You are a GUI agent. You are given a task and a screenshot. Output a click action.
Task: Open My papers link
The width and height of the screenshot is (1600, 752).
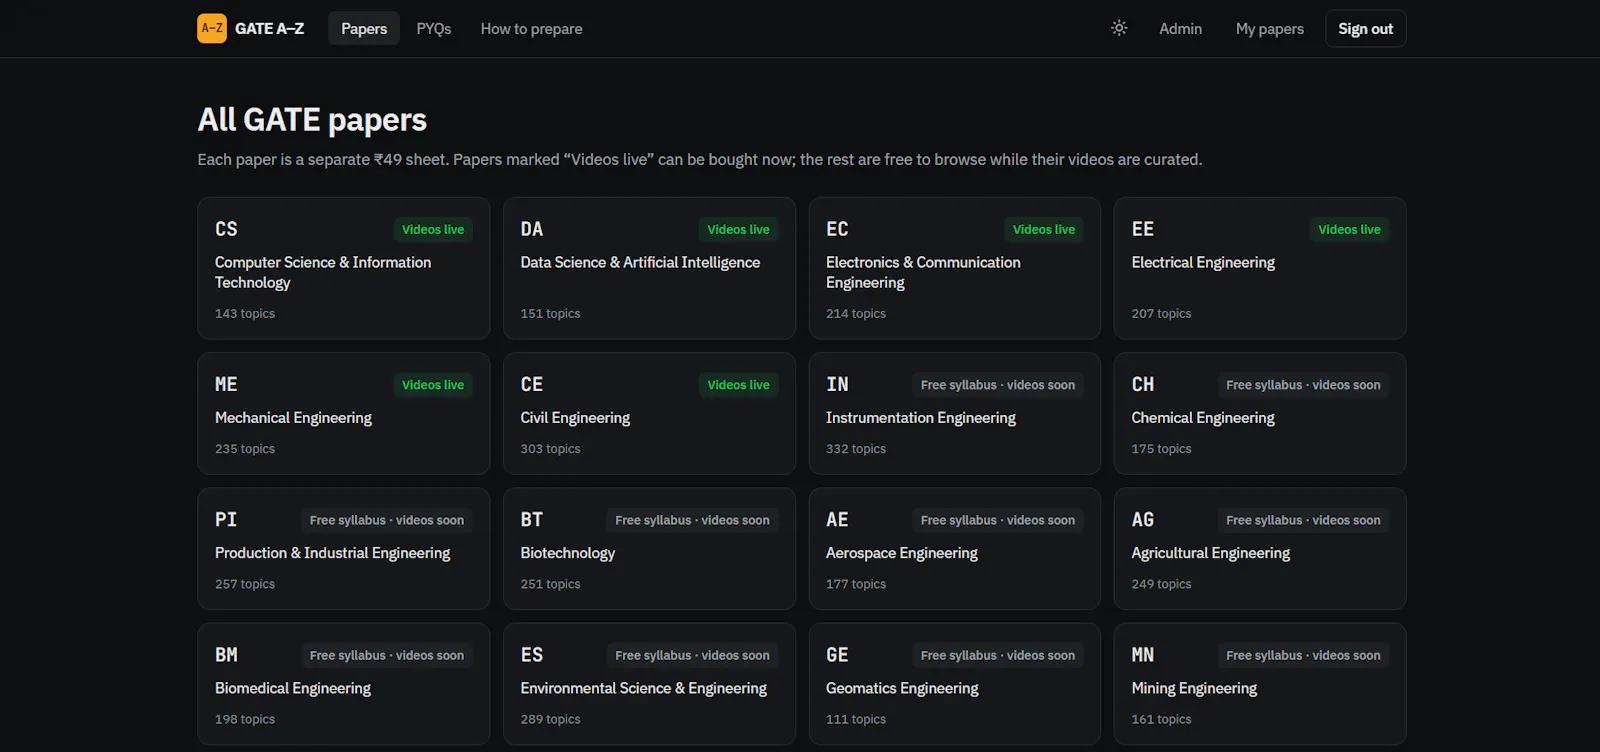click(x=1269, y=28)
